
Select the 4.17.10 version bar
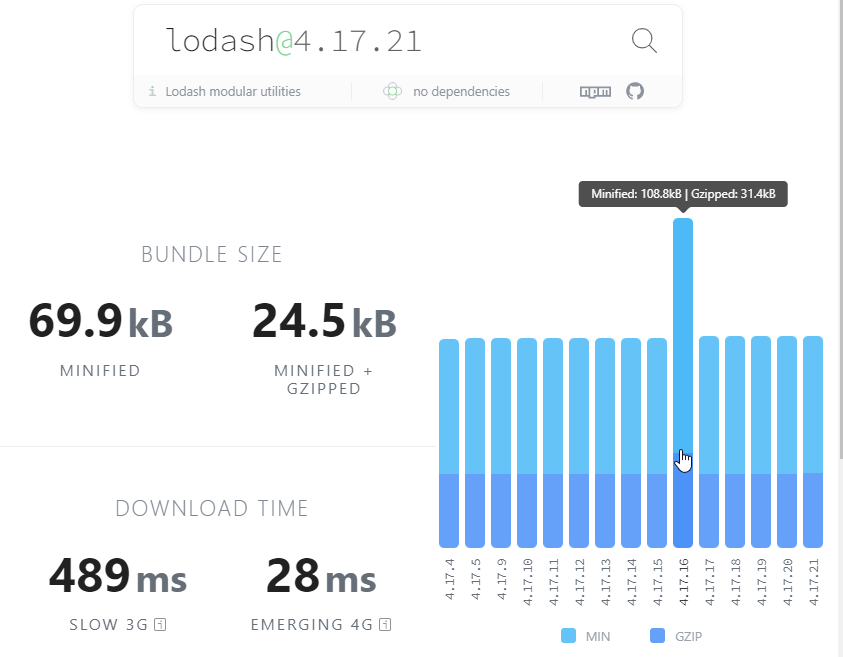point(527,443)
